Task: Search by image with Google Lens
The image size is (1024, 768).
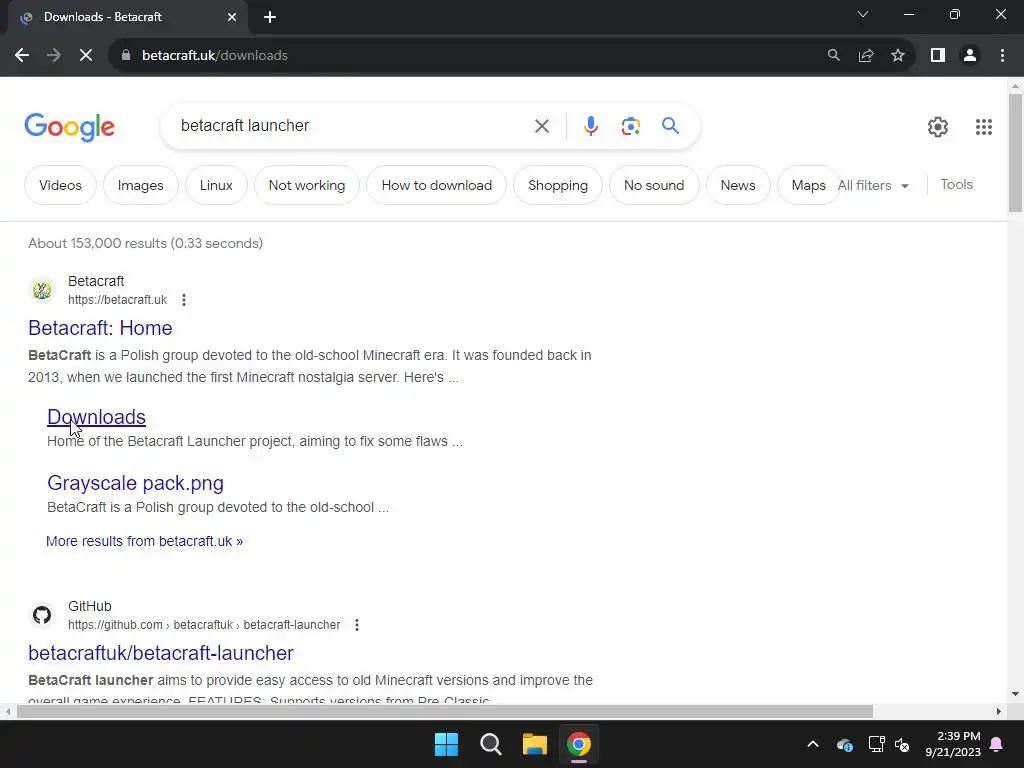Action: [630, 126]
